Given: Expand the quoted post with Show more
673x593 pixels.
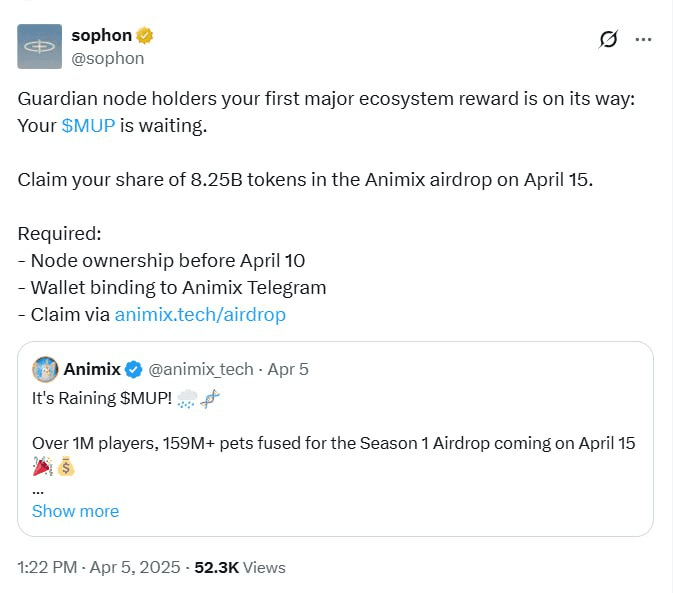Looking at the screenshot, I should [75, 511].
